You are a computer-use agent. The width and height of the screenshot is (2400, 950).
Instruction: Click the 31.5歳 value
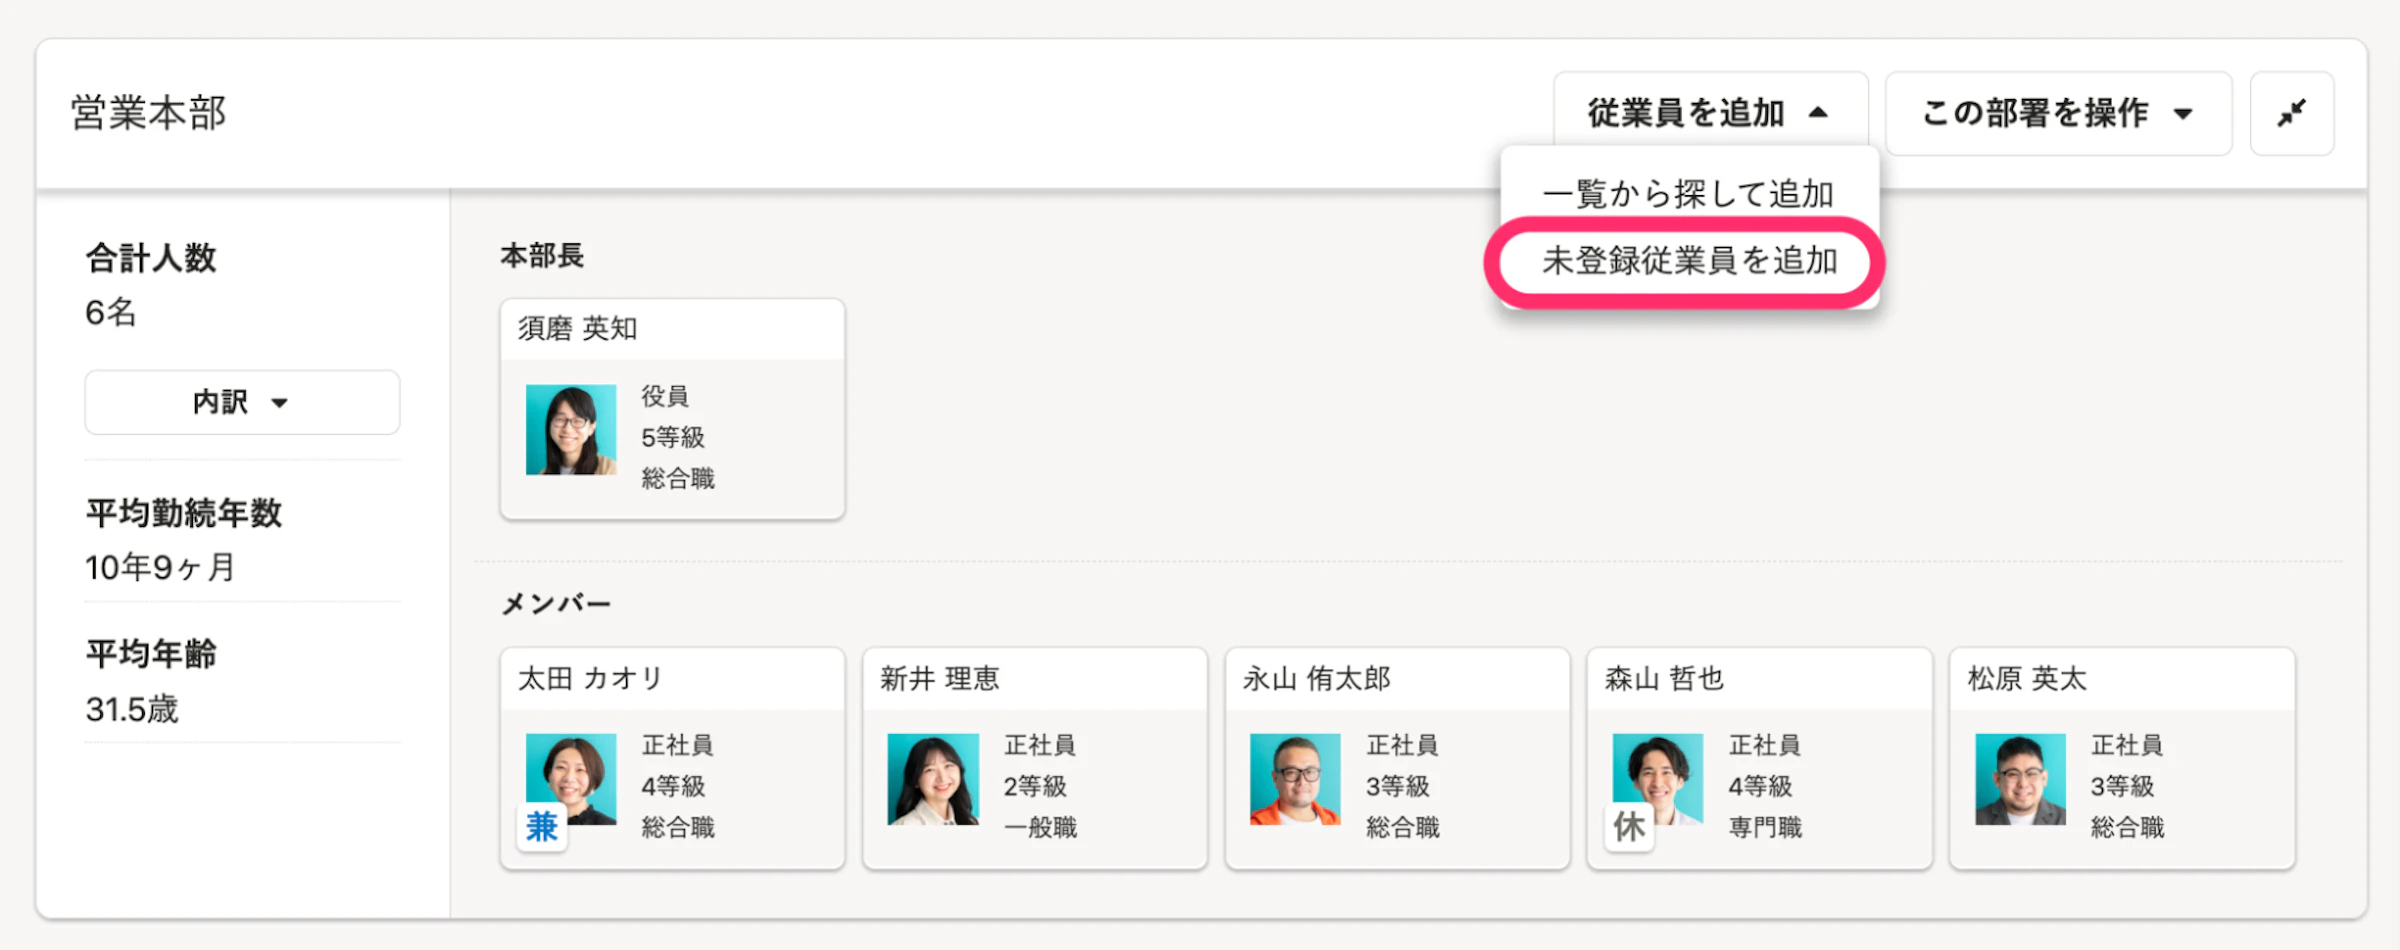coord(132,709)
